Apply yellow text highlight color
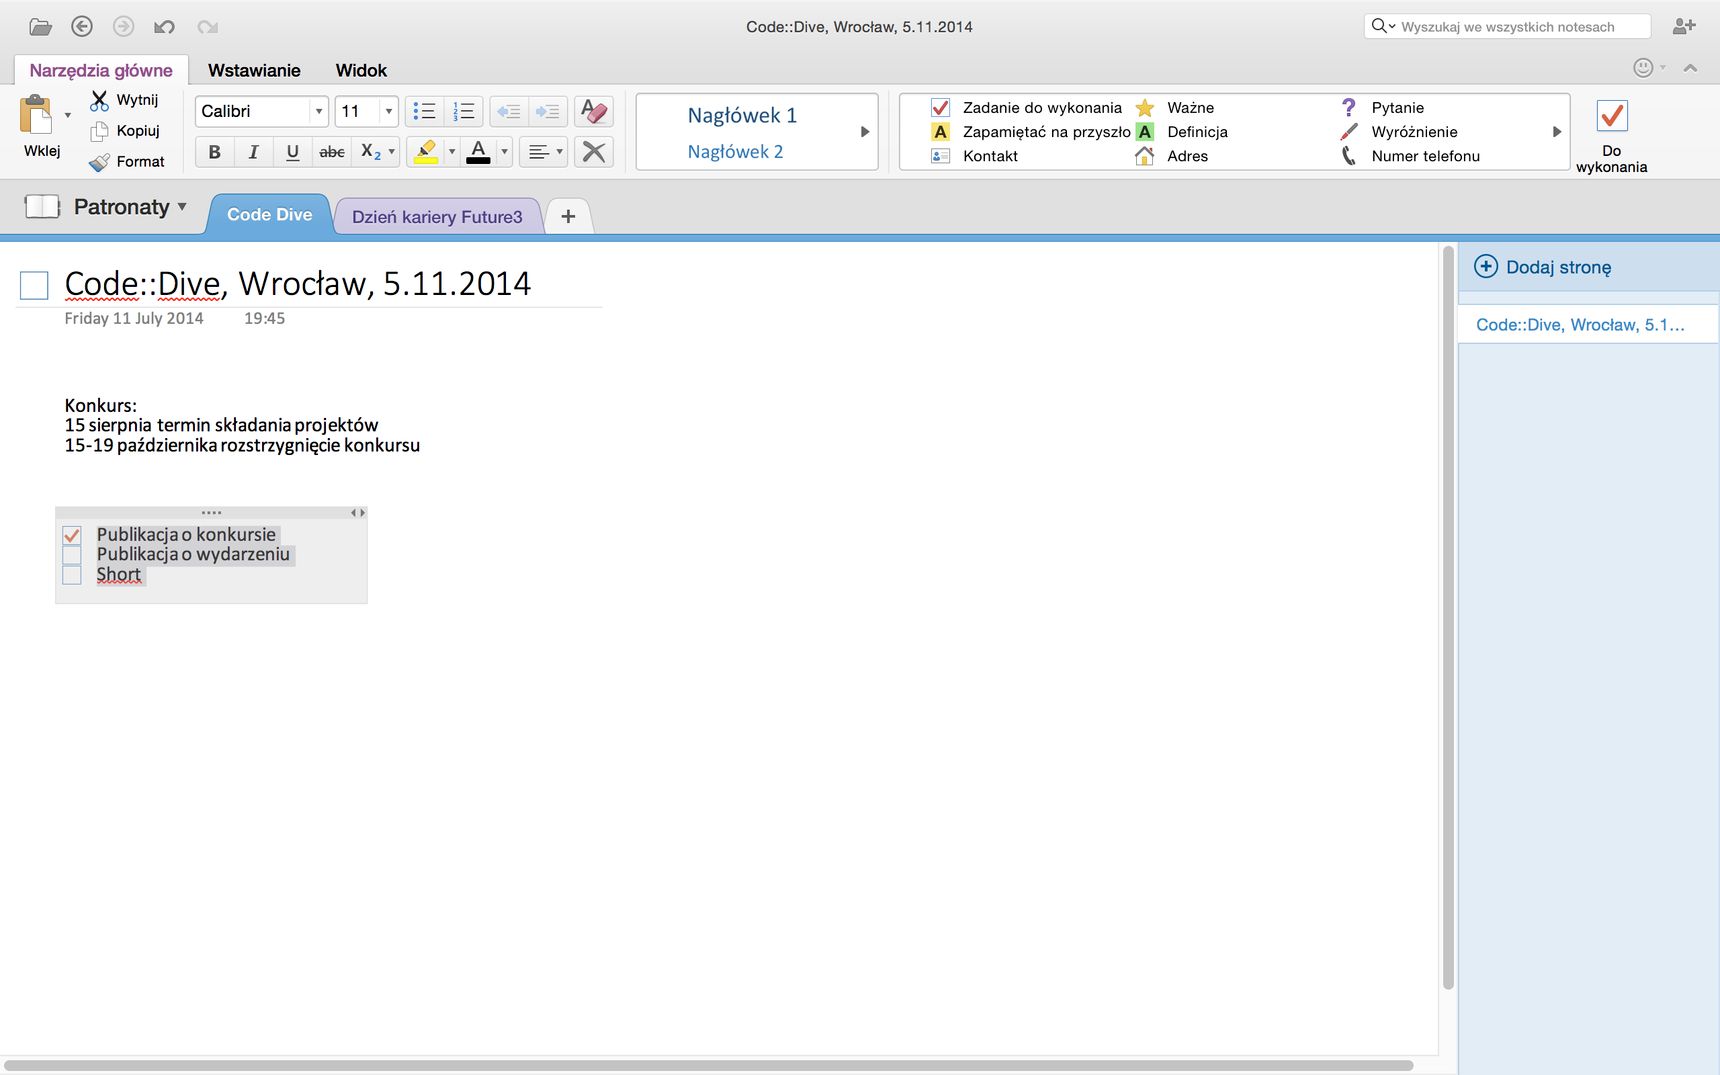 (x=426, y=152)
